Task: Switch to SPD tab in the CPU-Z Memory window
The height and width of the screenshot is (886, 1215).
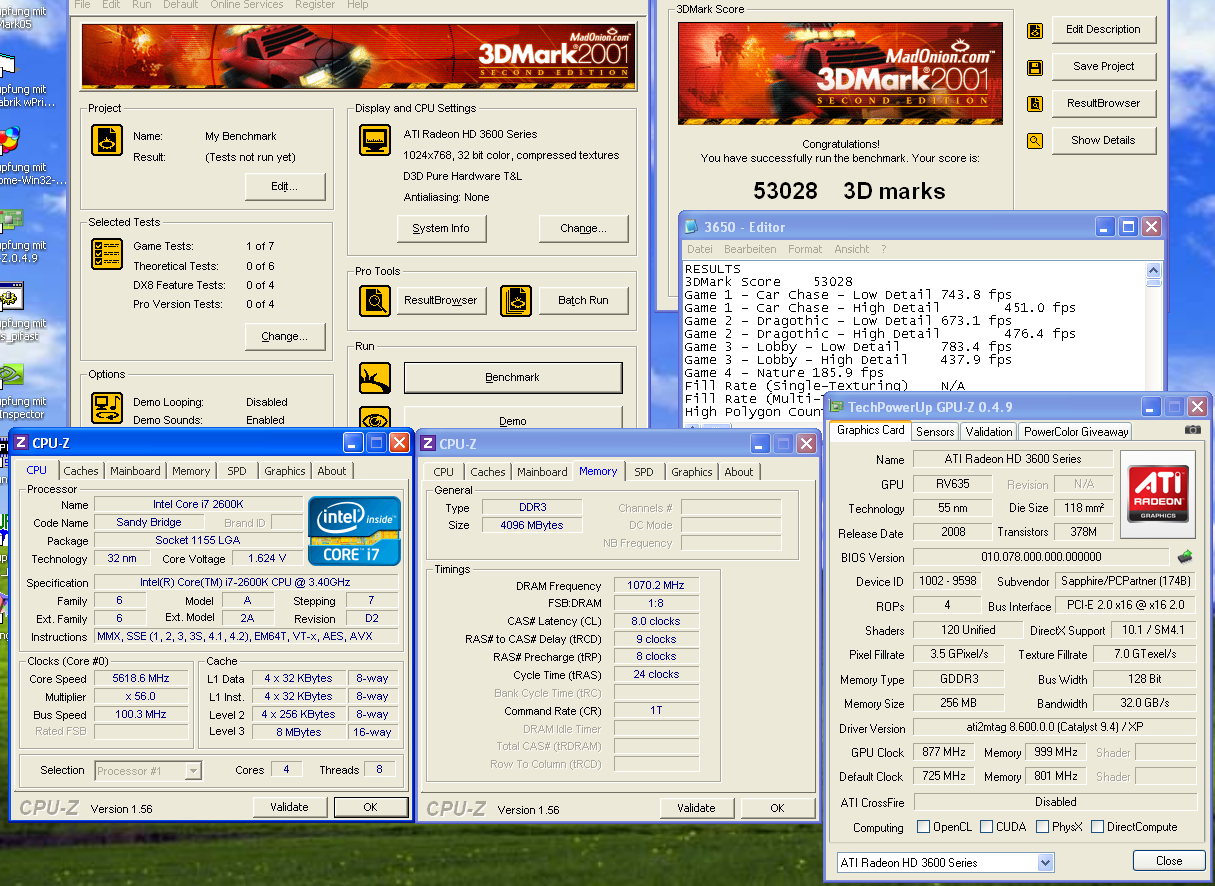Action: (x=644, y=472)
